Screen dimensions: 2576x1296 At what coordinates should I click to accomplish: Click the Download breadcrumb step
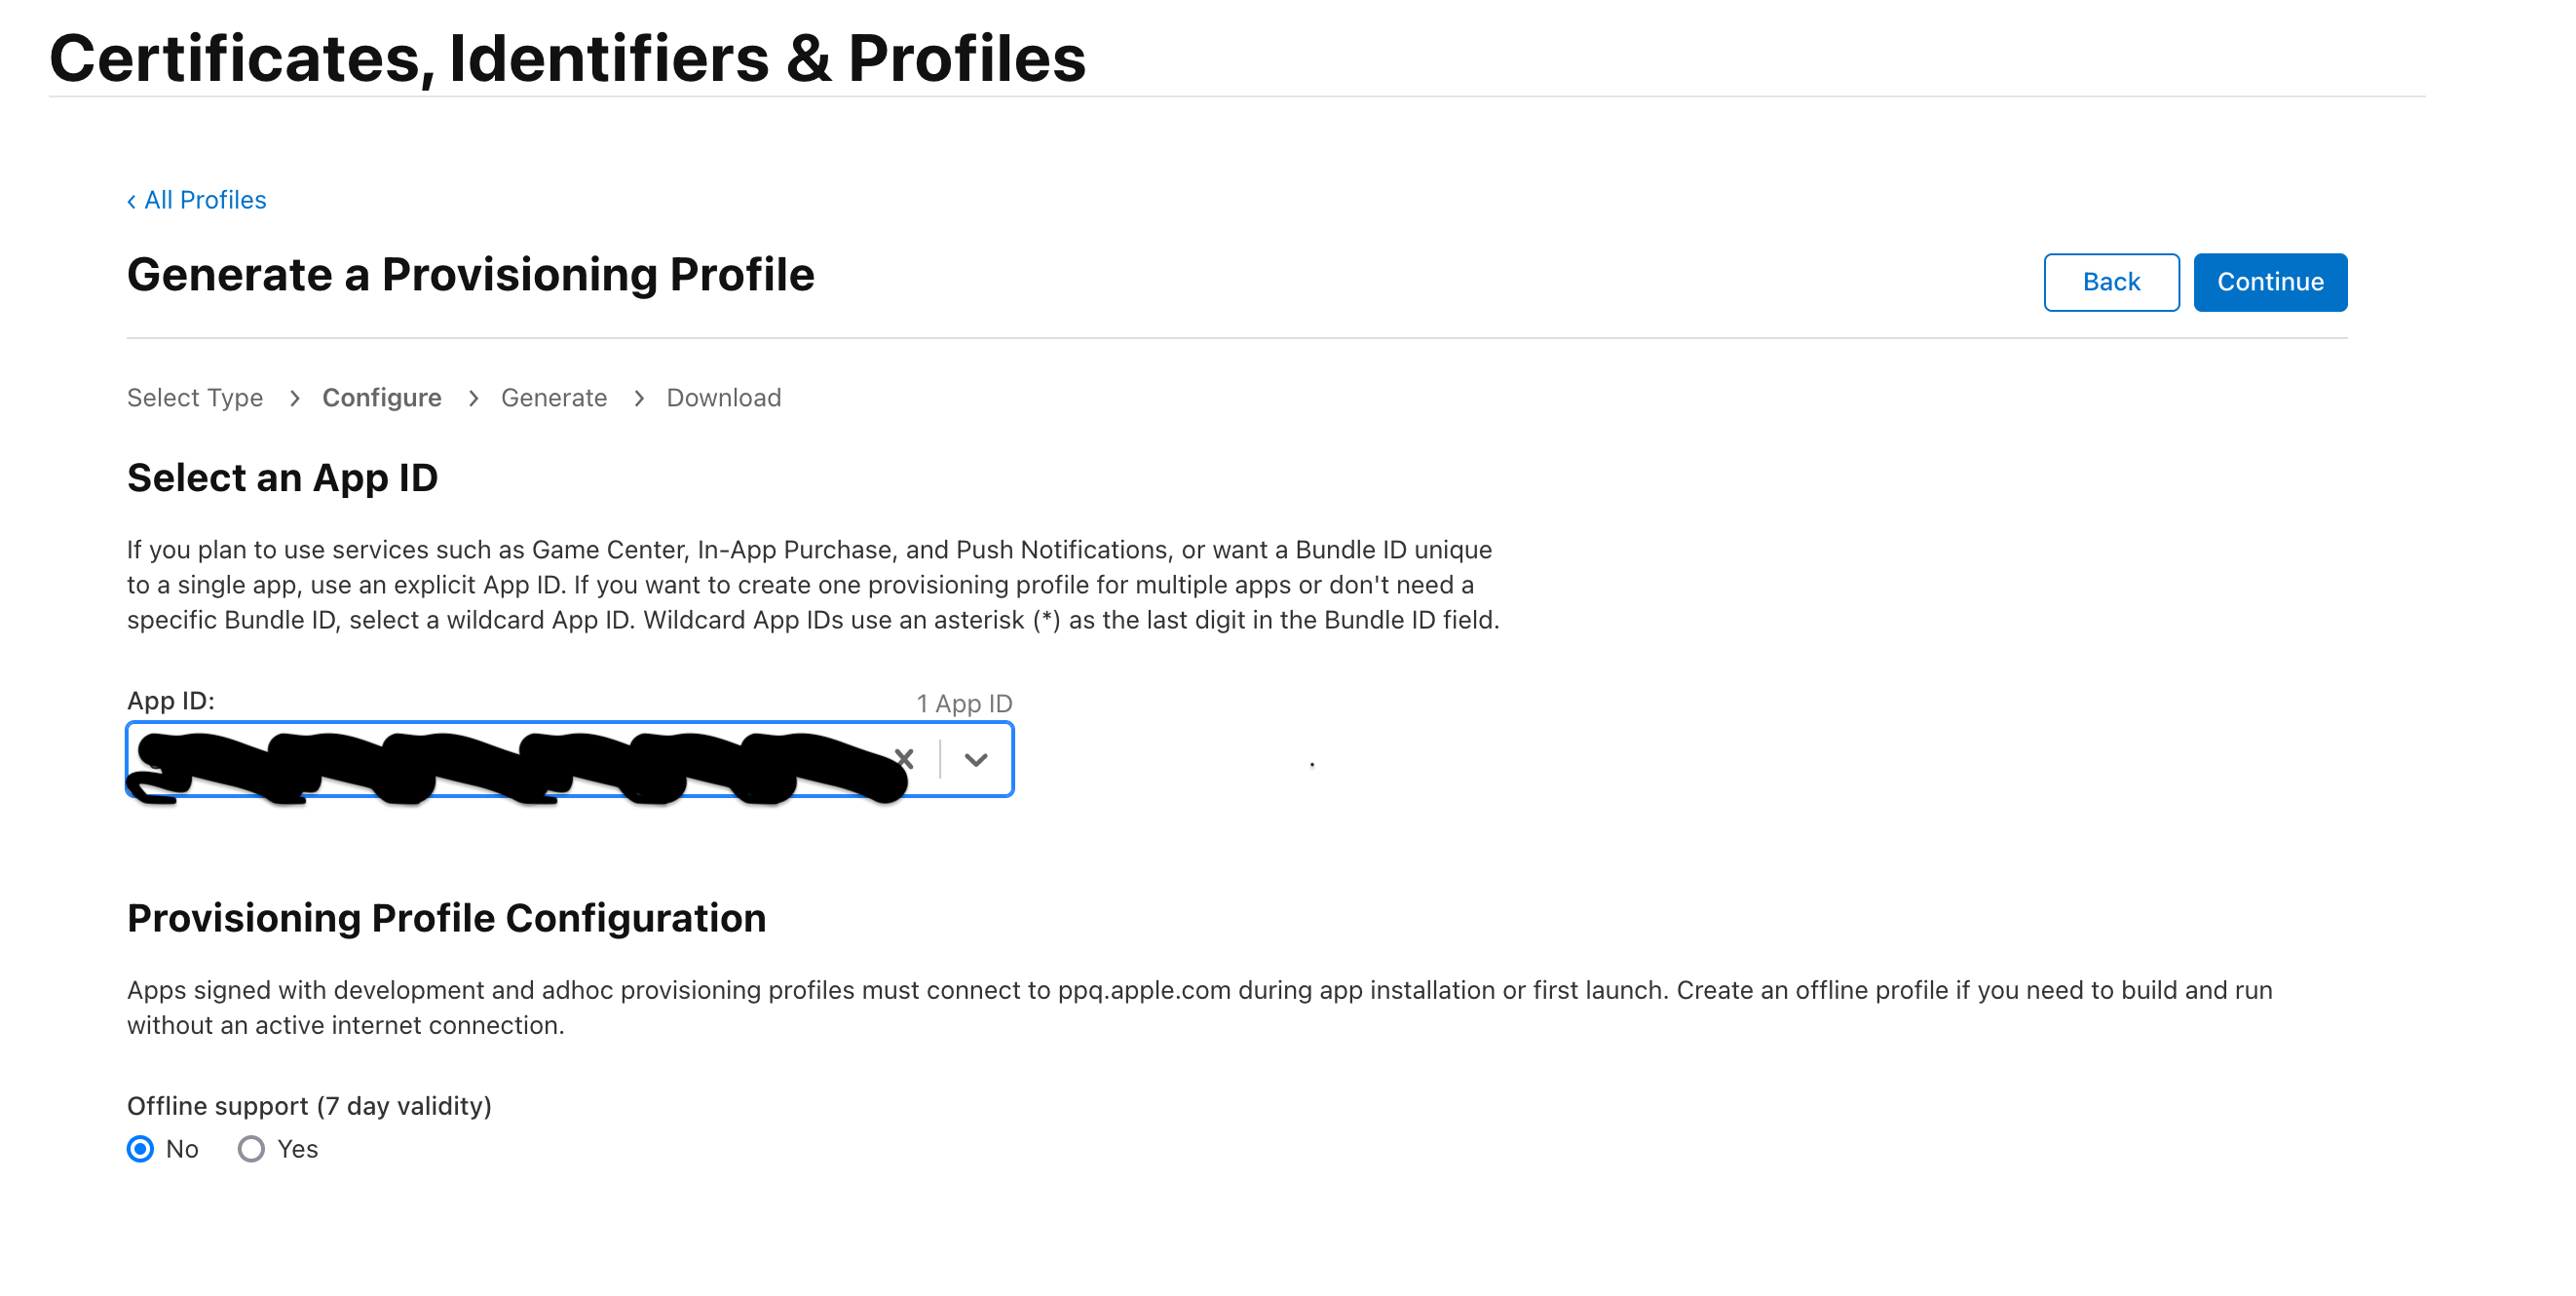pos(724,398)
